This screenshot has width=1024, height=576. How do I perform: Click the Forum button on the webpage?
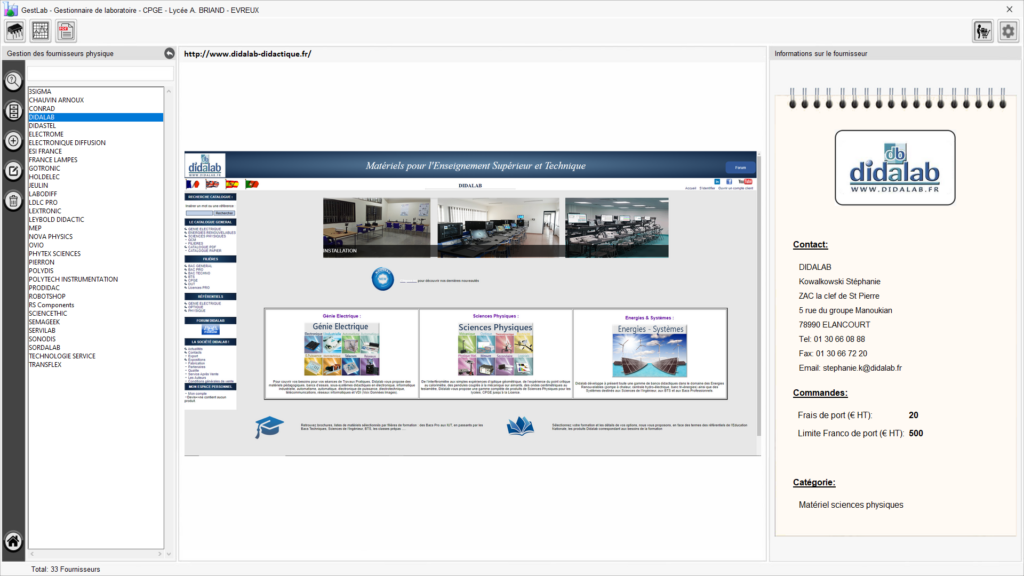coord(740,168)
